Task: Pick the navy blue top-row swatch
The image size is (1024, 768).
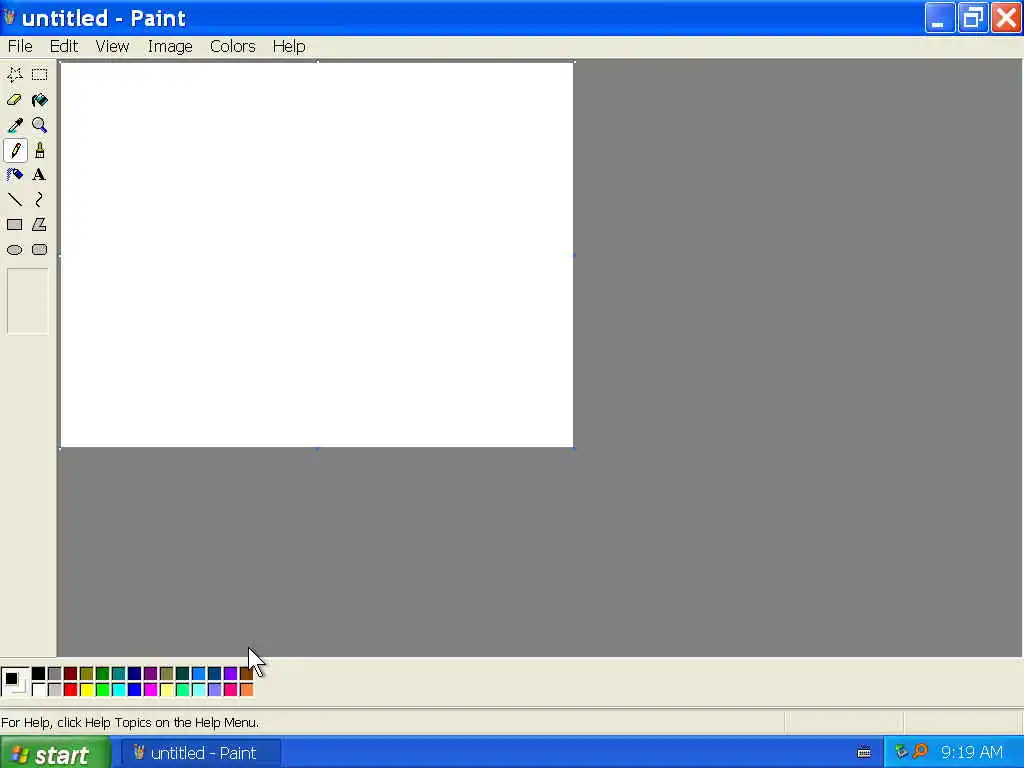Action: coord(135,673)
